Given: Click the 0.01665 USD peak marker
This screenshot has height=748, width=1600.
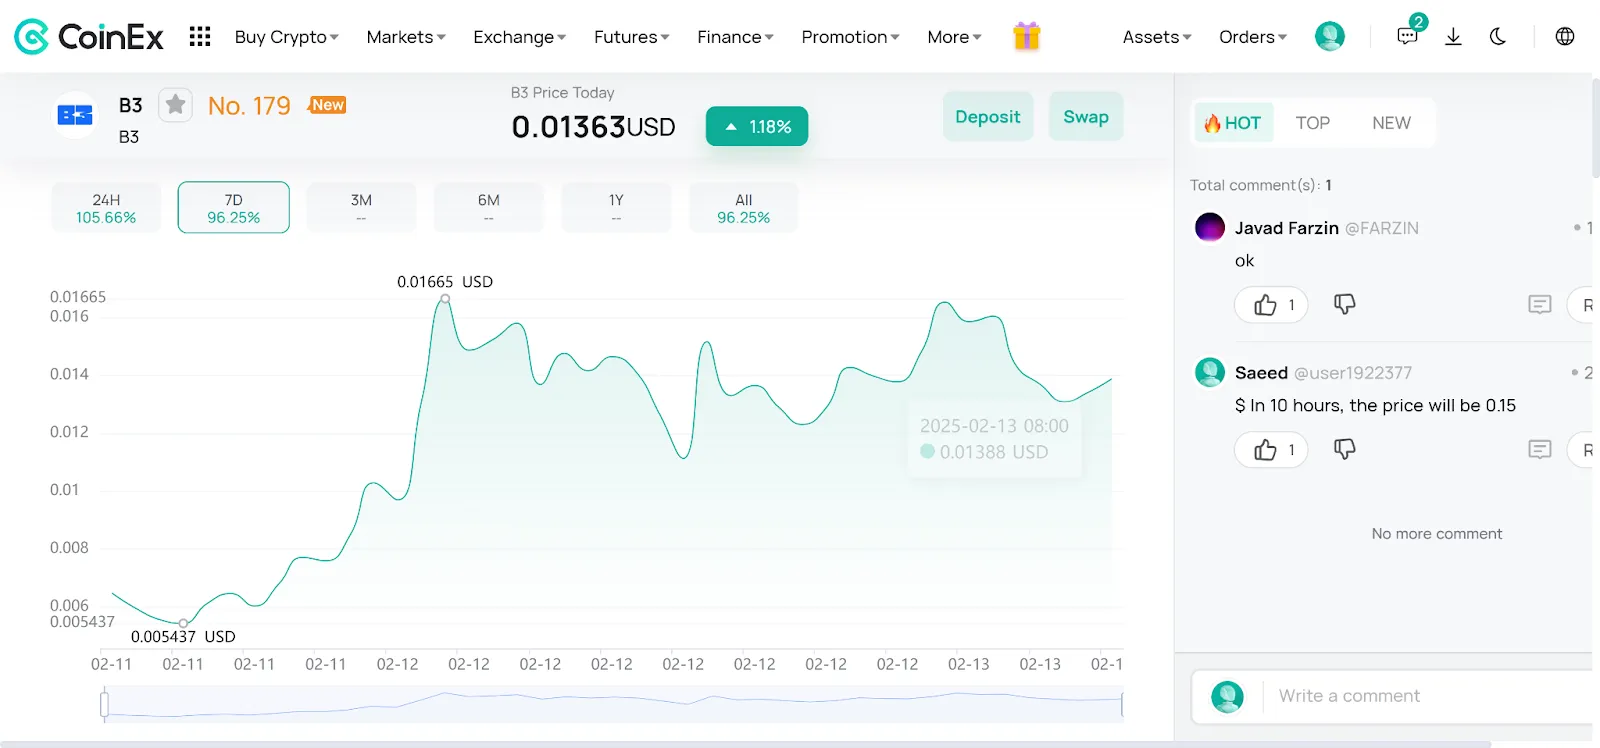Looking at the screenshot, I should (445, 298).
